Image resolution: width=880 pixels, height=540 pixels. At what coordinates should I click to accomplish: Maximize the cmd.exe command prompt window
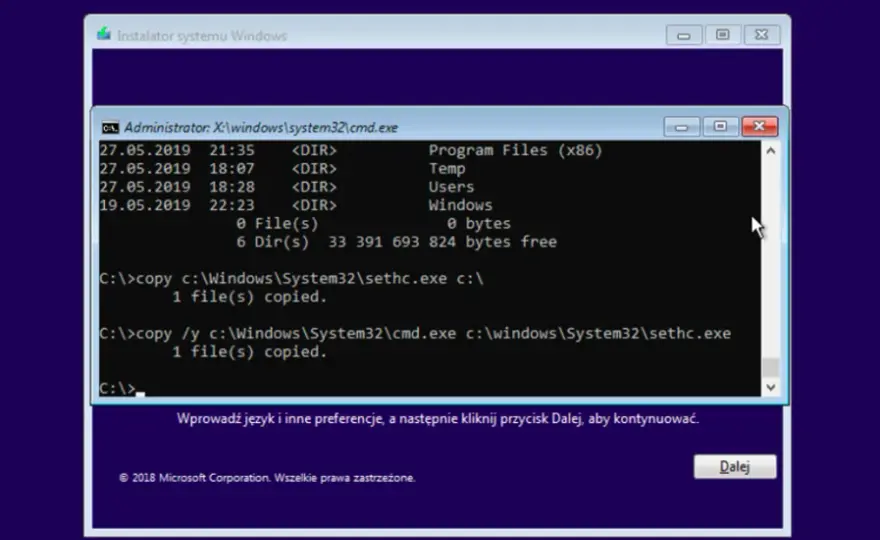720,126
